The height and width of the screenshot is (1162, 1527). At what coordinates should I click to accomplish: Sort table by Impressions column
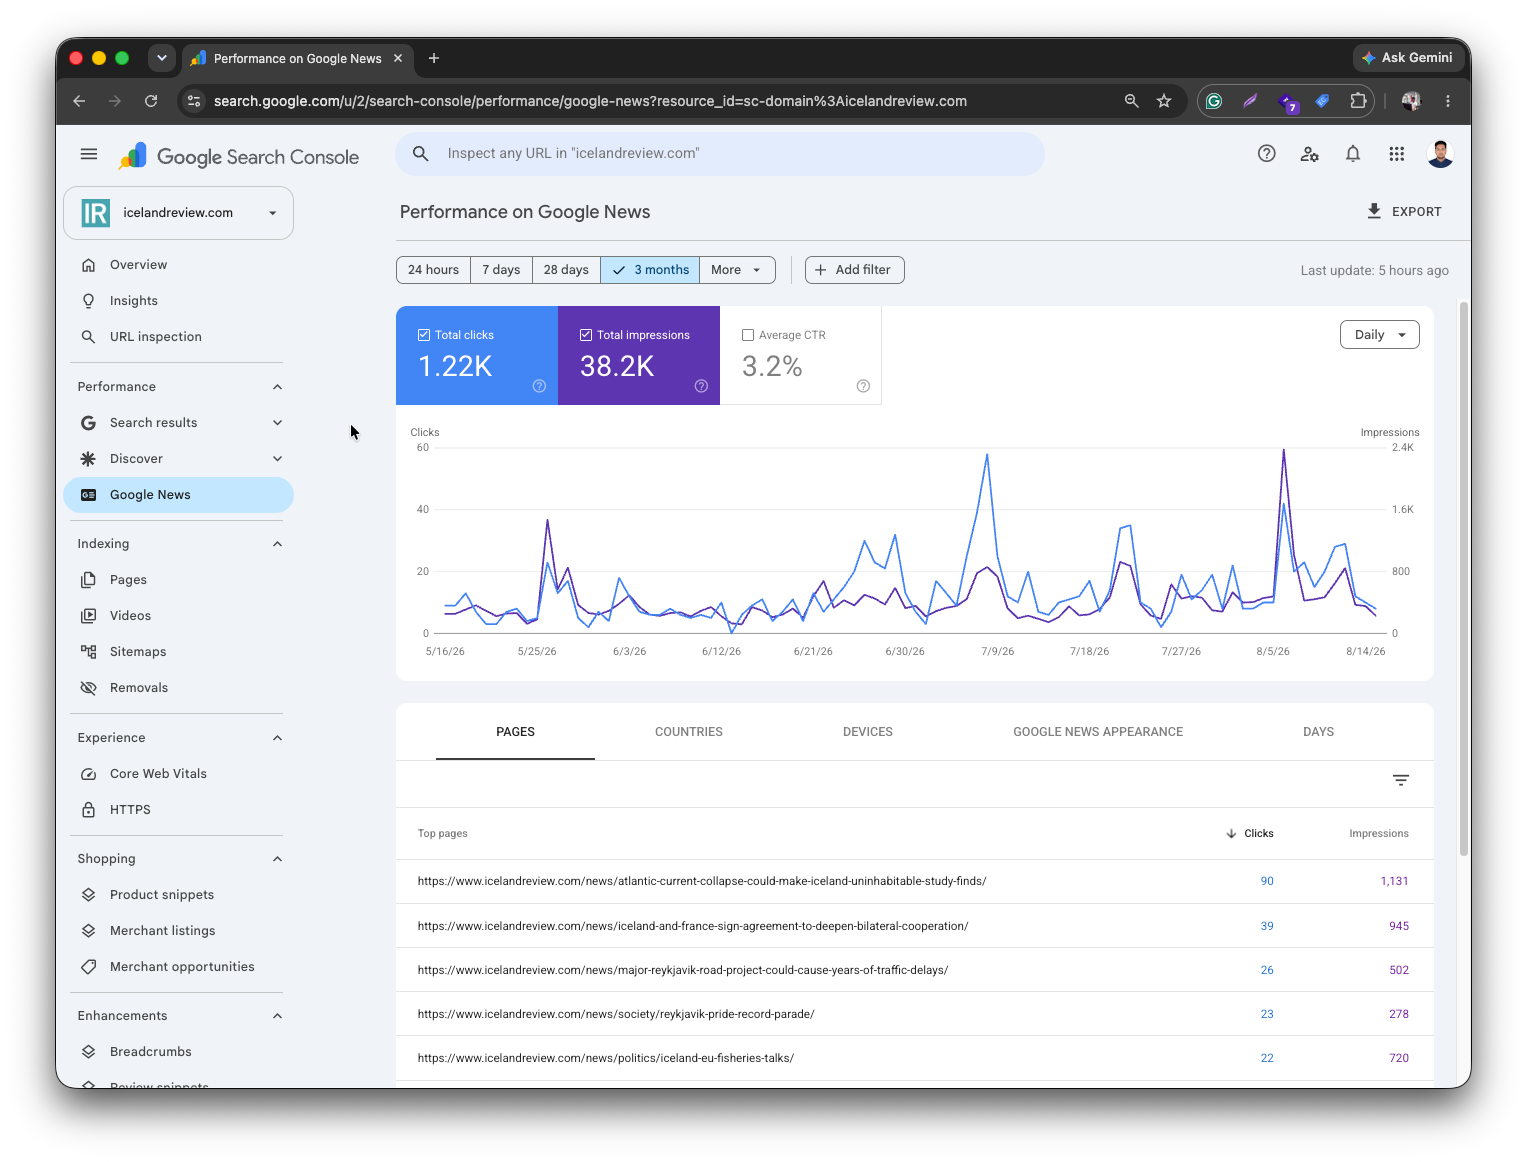(1378, 833)
